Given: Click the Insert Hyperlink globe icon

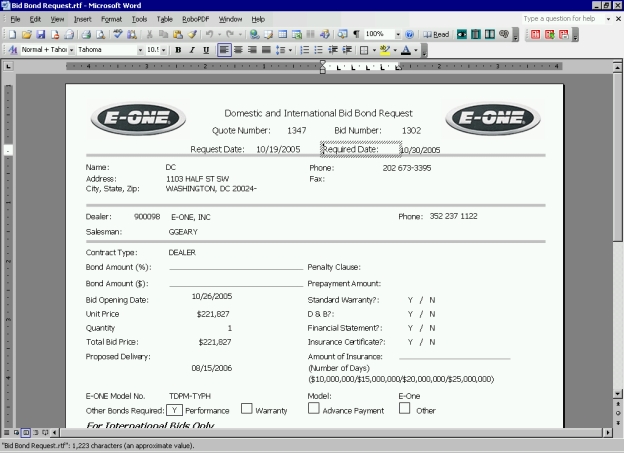Looking at the screenshot, I should tap(254, 35).
